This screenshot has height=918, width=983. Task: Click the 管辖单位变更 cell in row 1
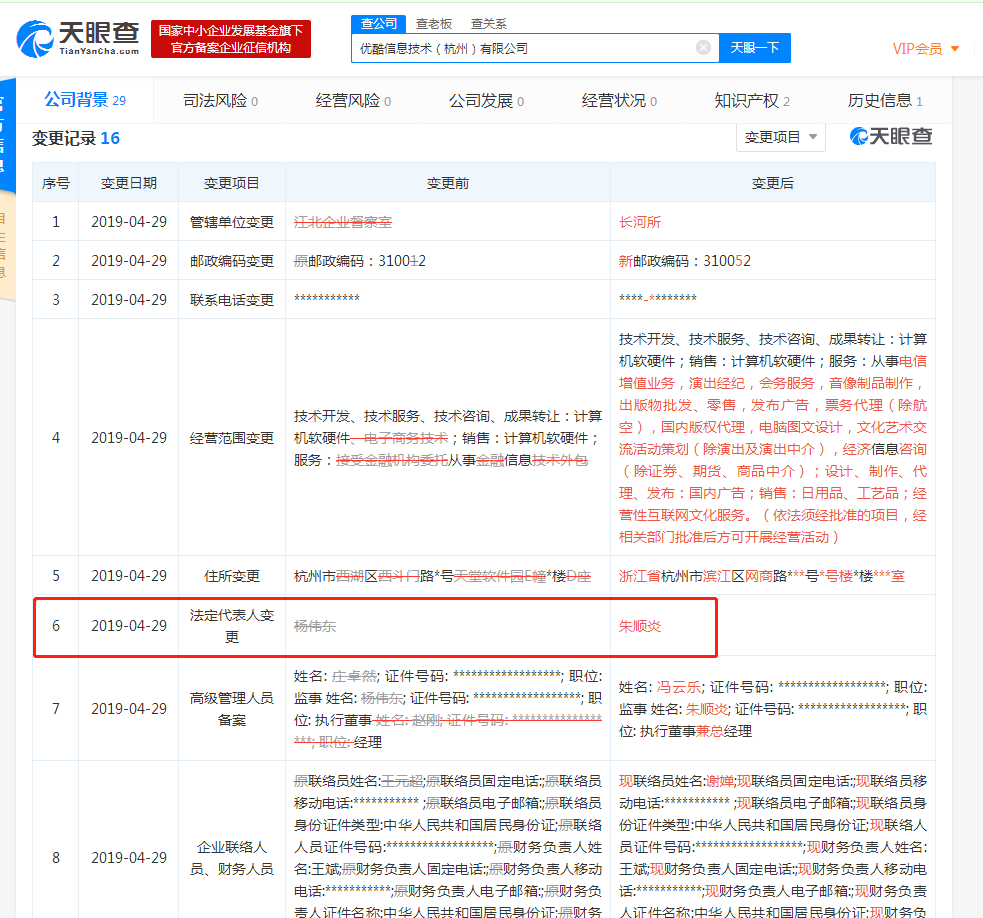(232, 222)
